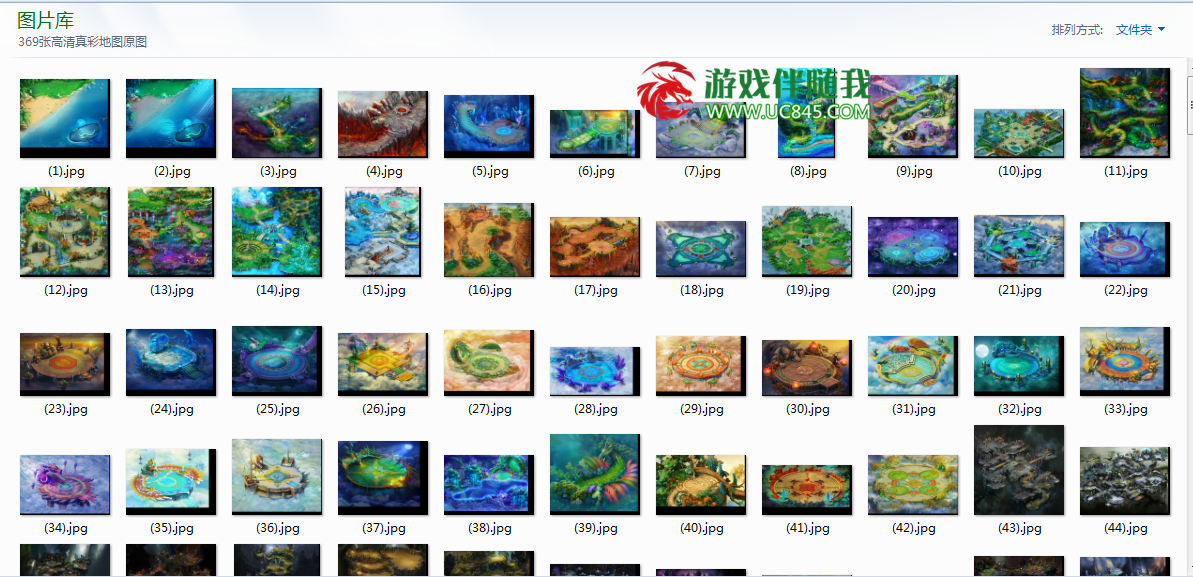Select thumbnail of (12).jpg
The width and height of the screenshot is (1193, 577).
click(x=65, y=231)
